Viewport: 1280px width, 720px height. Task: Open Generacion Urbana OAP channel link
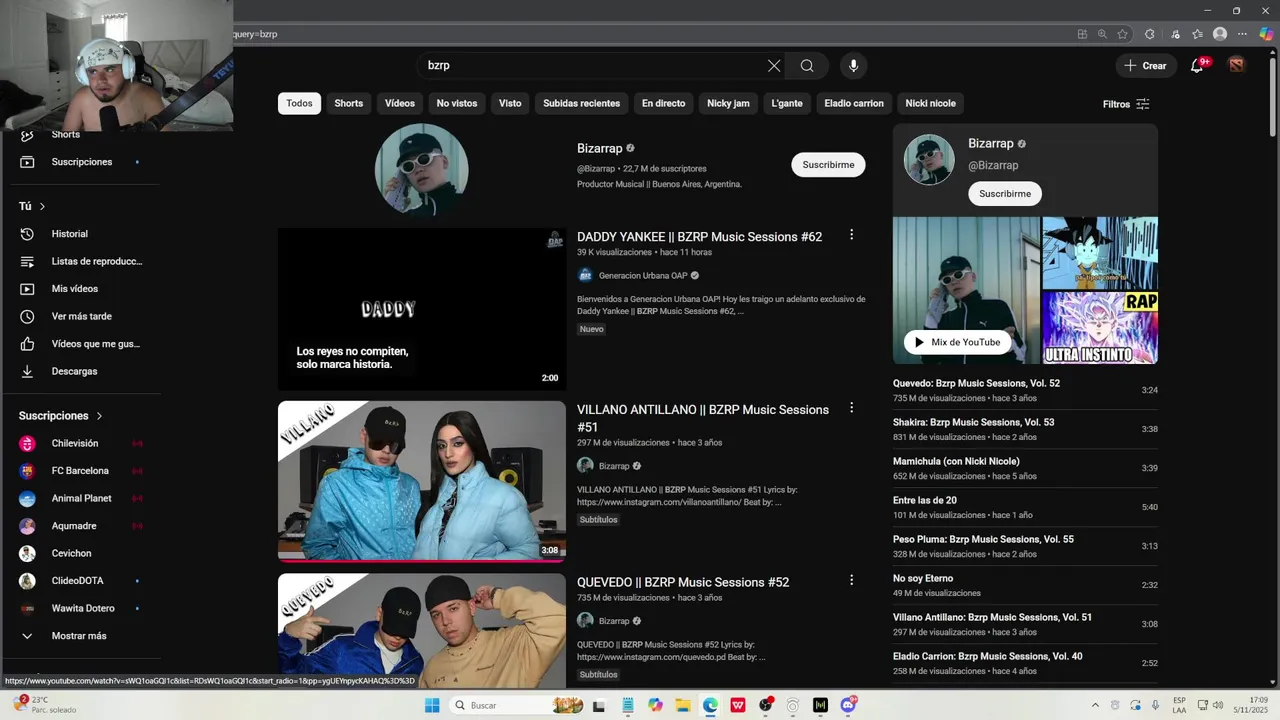click(643, 276)
